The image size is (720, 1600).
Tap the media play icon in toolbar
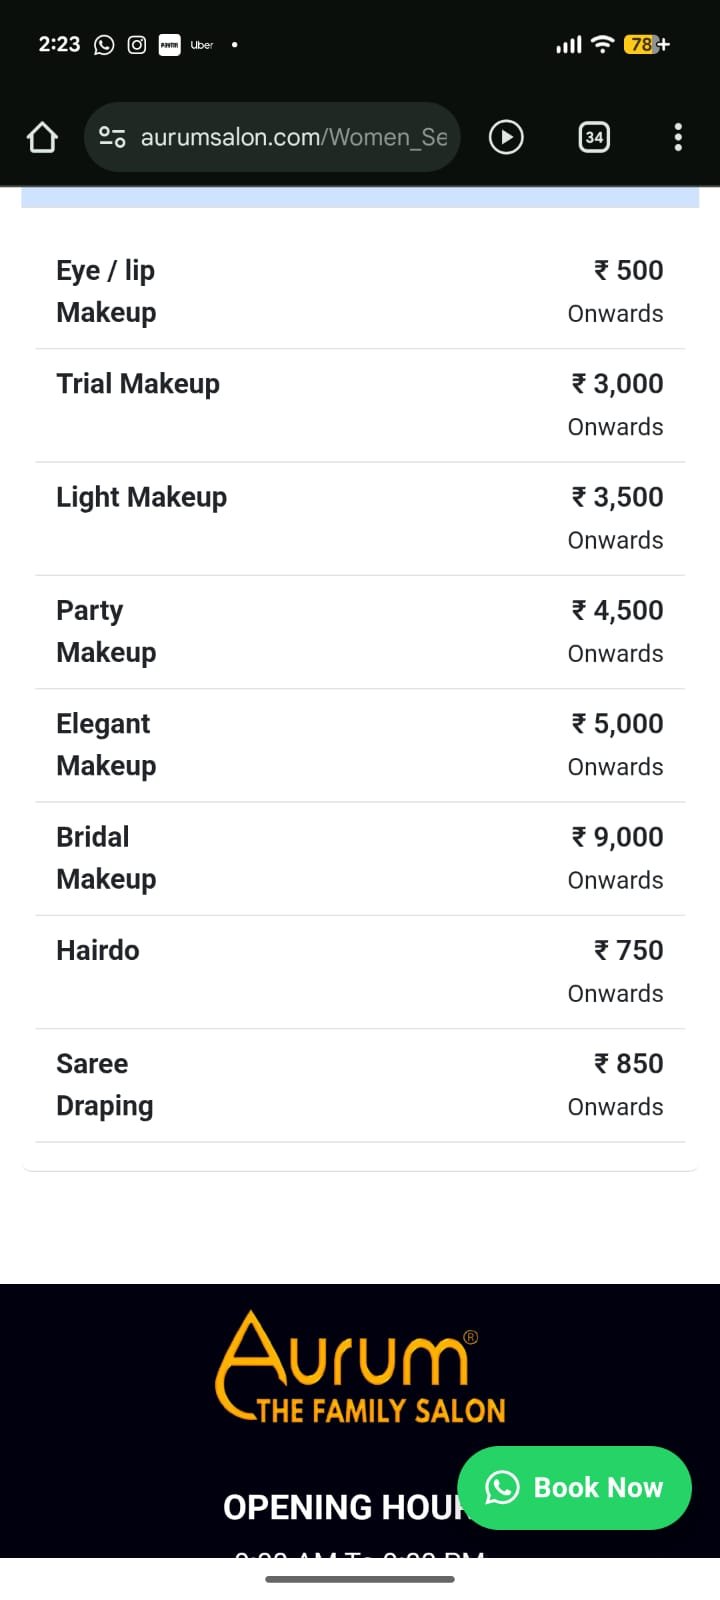click(506, 137)
